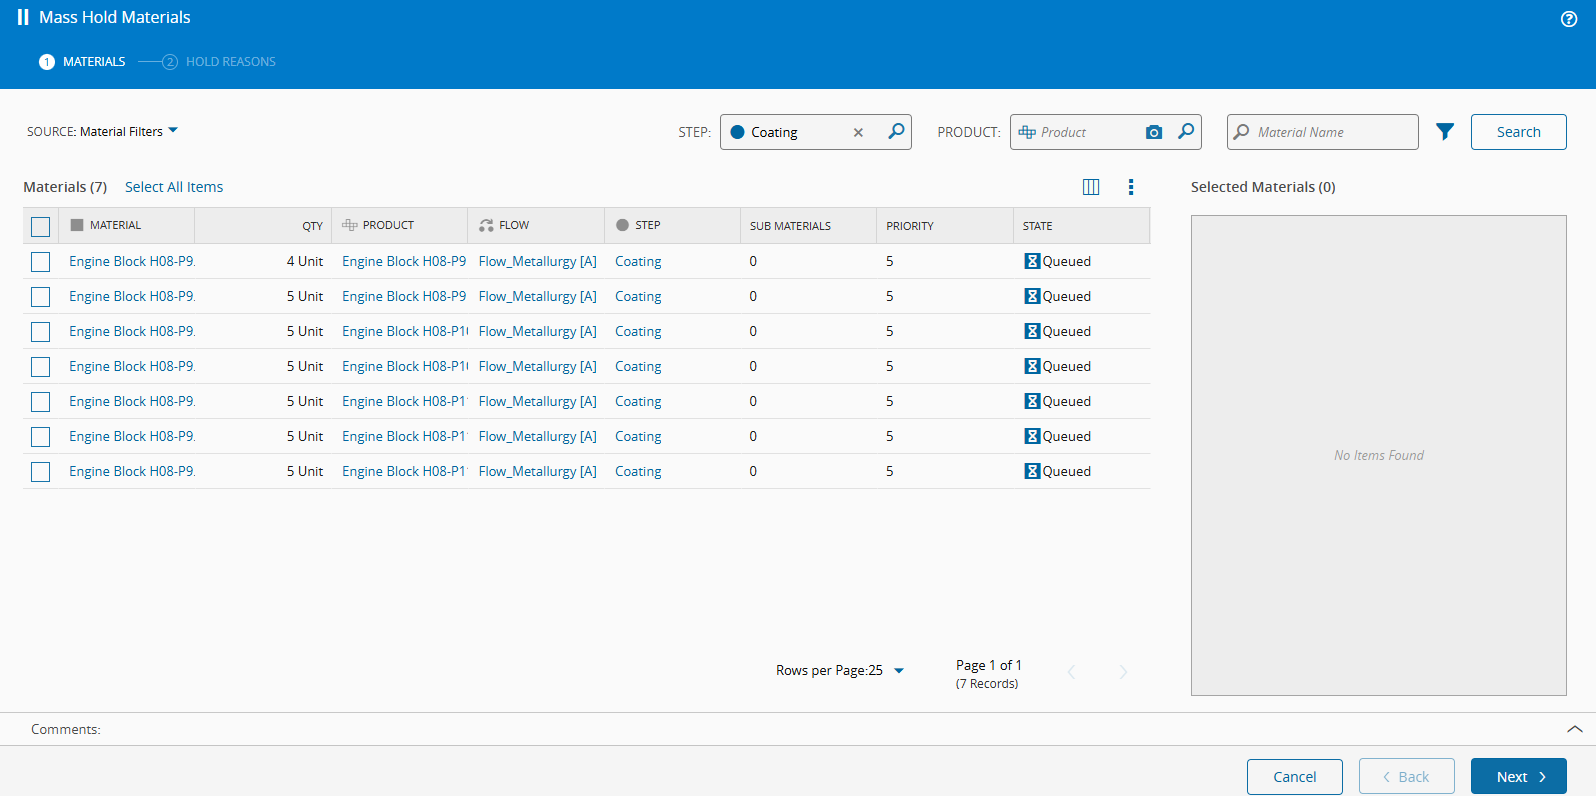Viewport: 1596px width, 796px height.
Task: Click the blue dot icon in Step field
Action: 738,132
